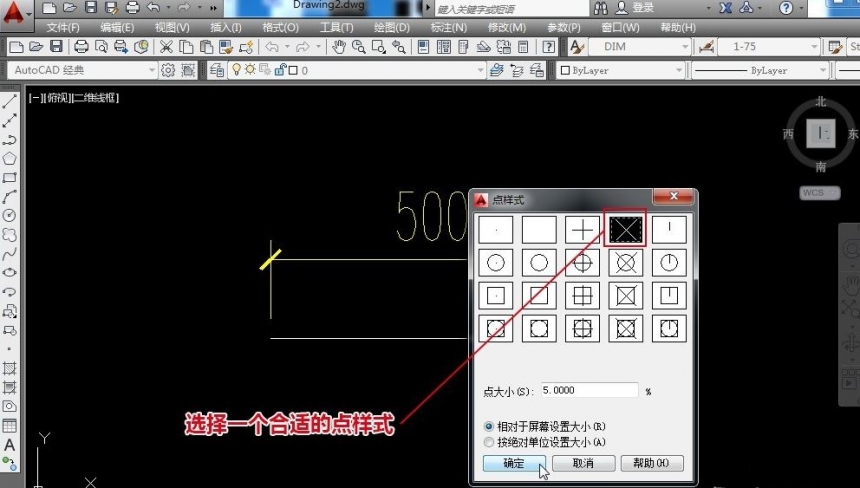Screen dimensions: 860x488
Task: Open the ByLayer color dropdown
Action: 618,71
